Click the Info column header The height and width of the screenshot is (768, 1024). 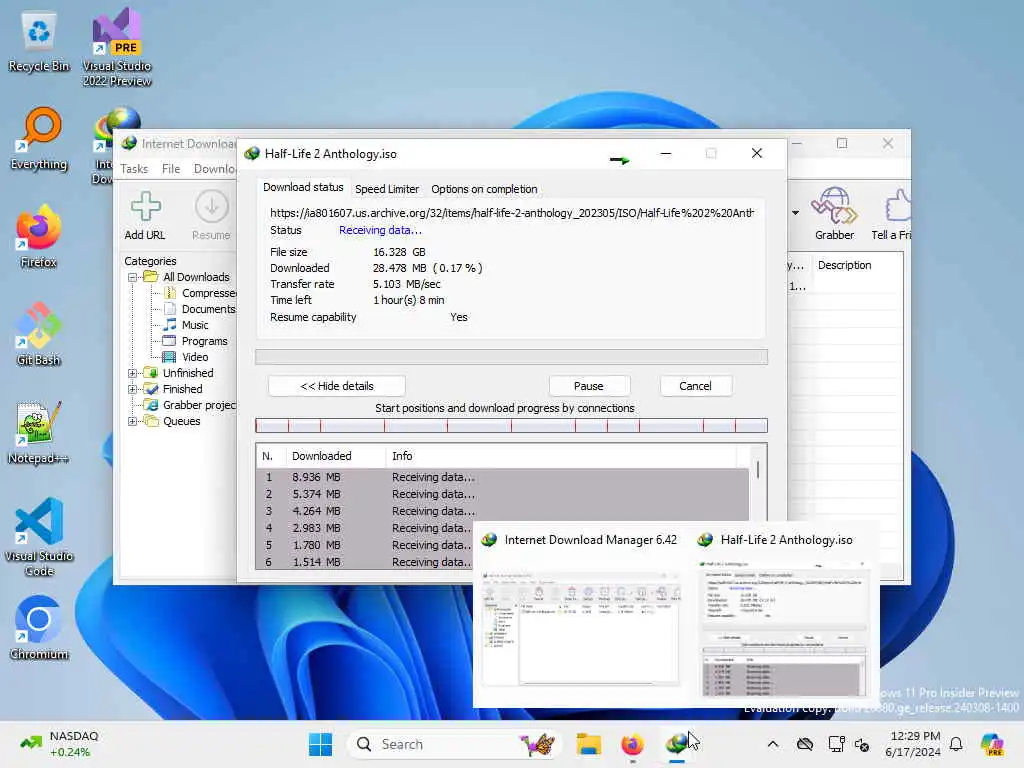562,456
